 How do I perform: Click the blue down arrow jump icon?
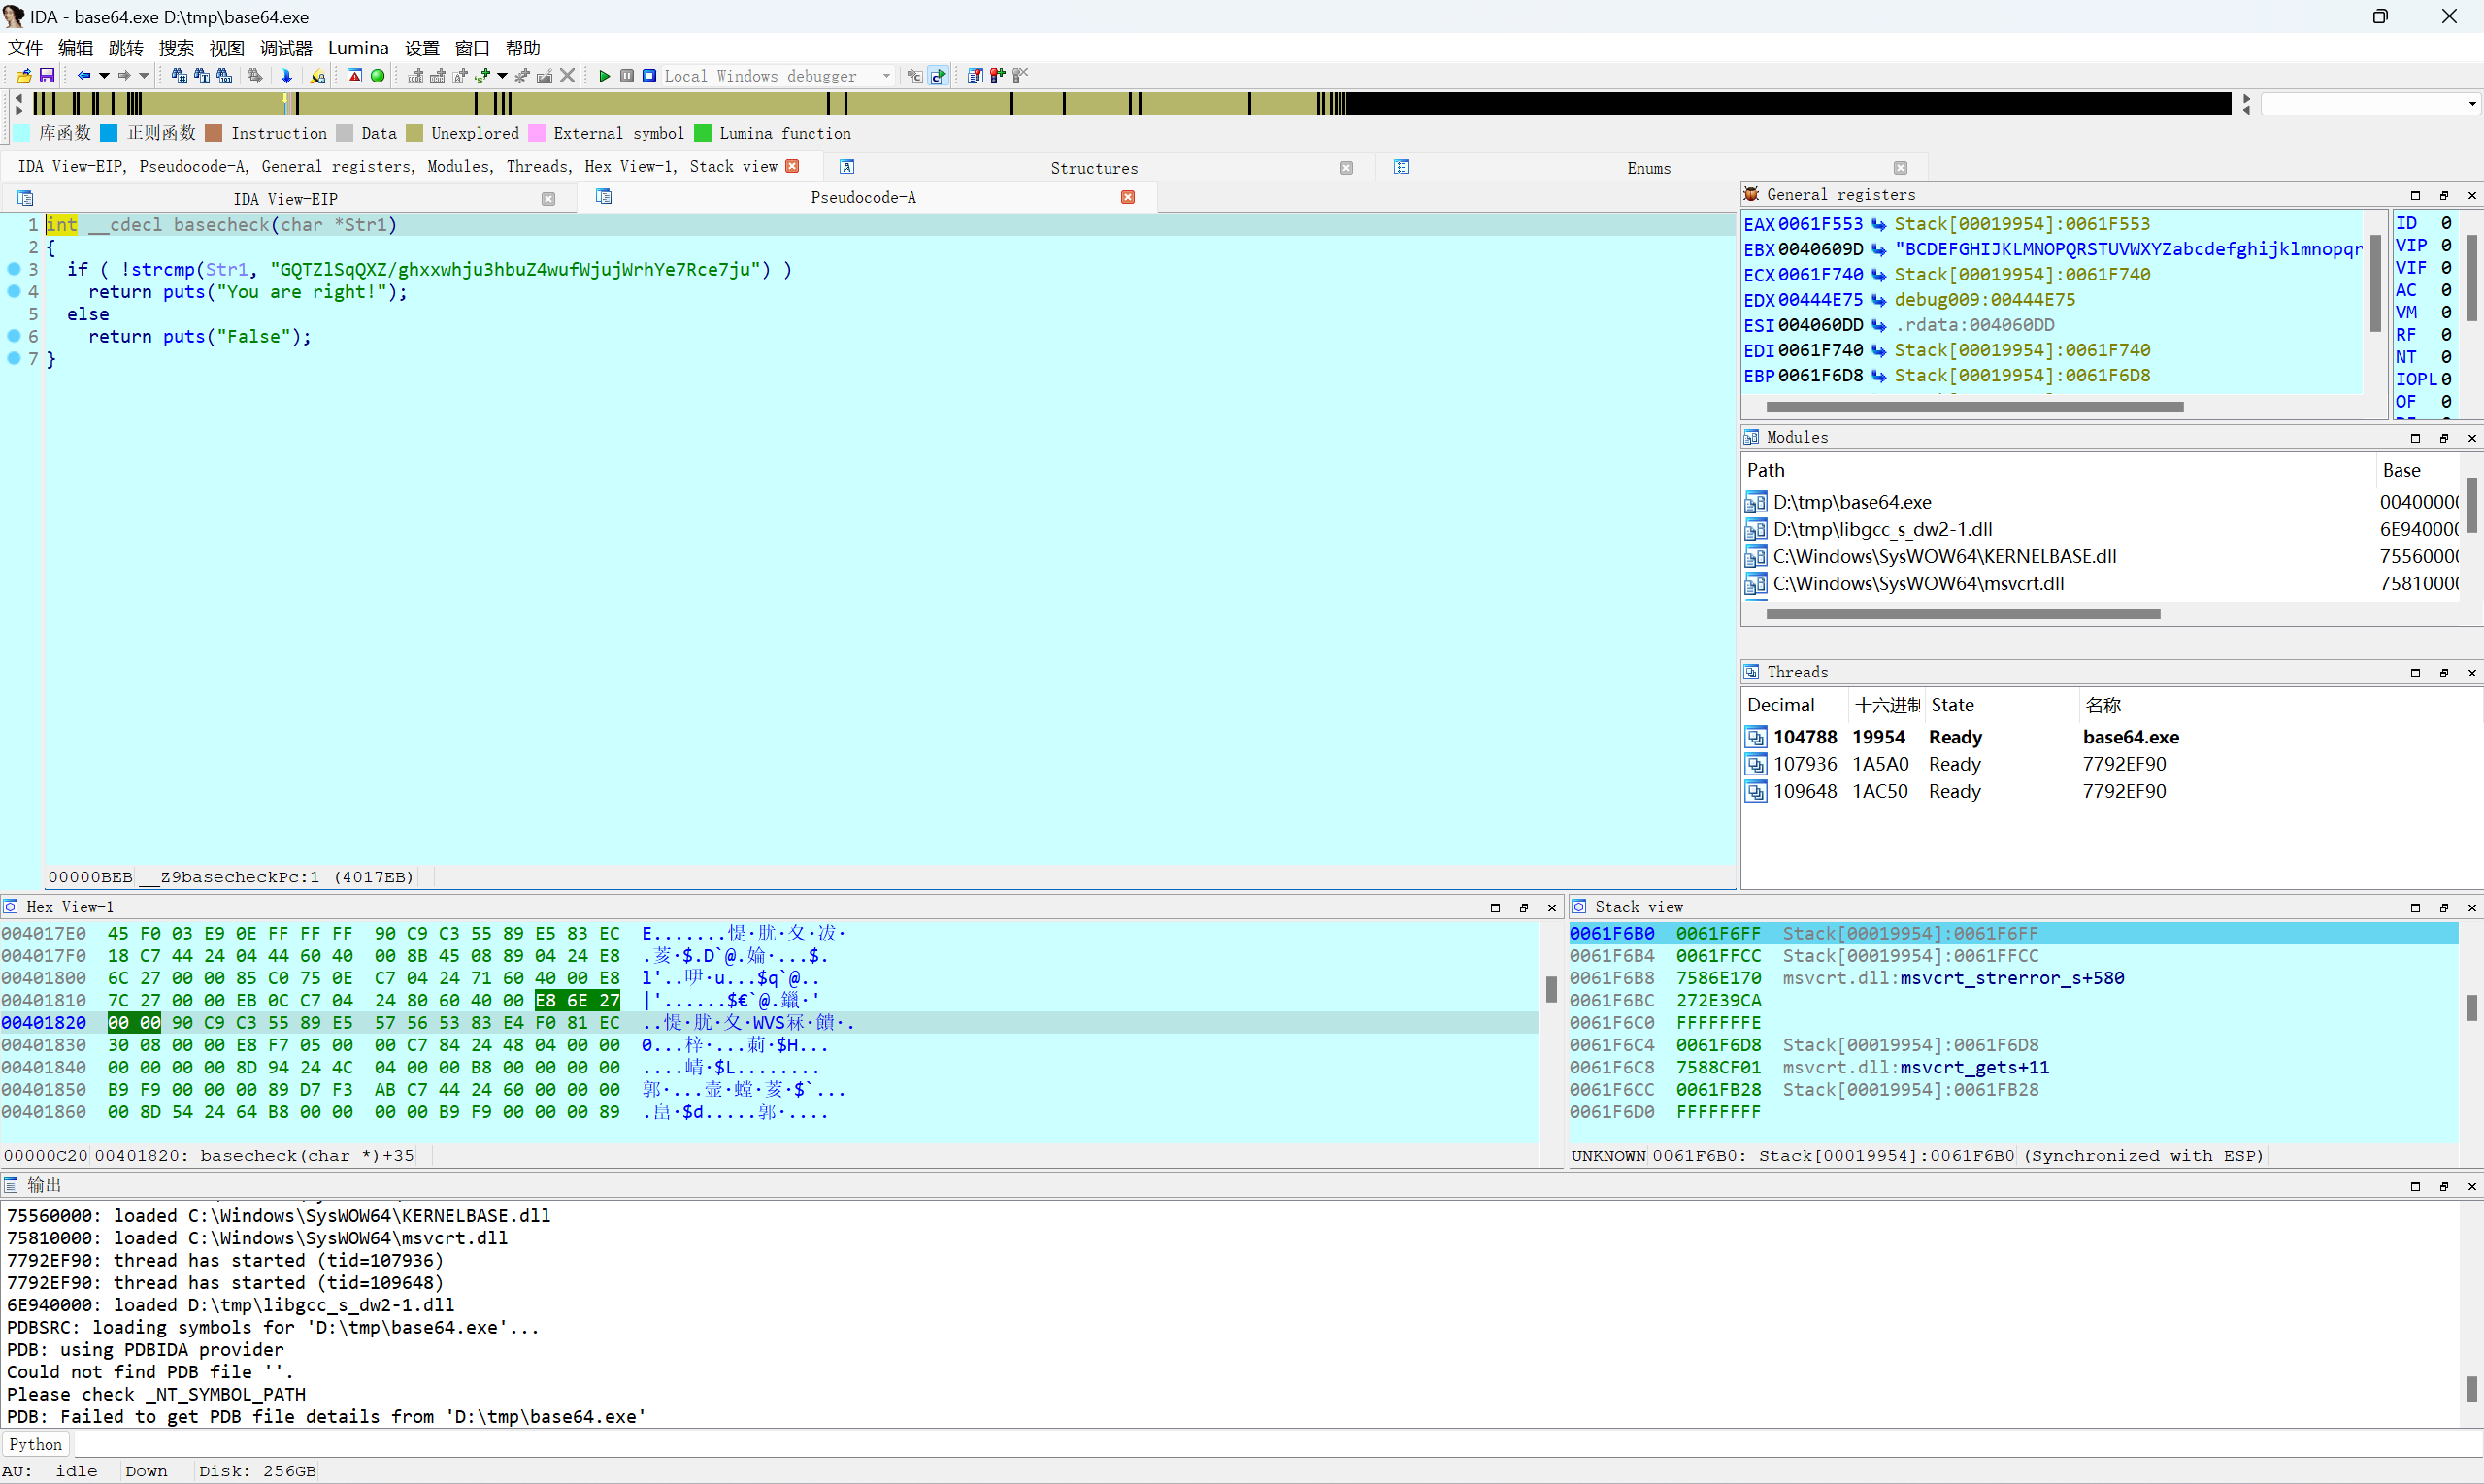click(x=287, y=76)
